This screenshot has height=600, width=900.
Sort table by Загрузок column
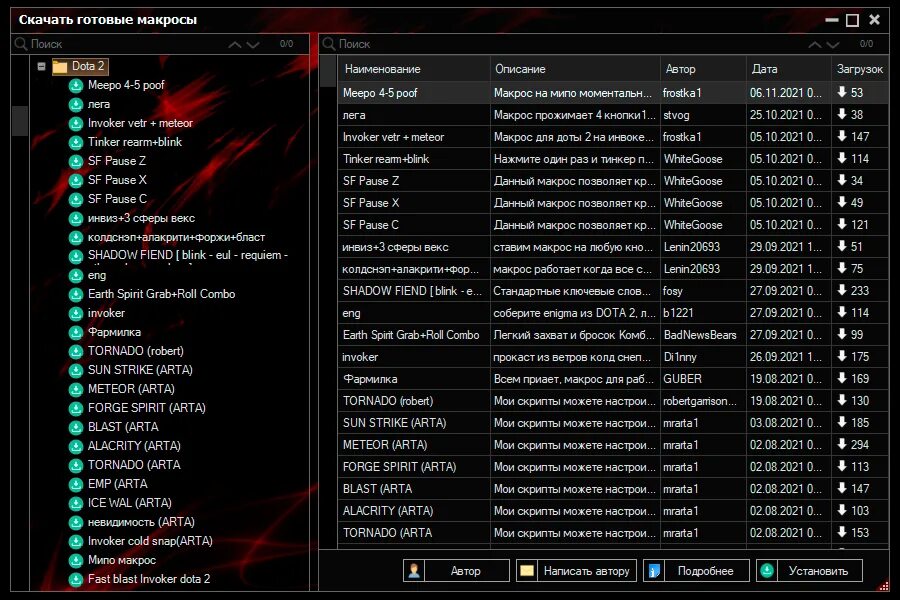coord(860,69)
